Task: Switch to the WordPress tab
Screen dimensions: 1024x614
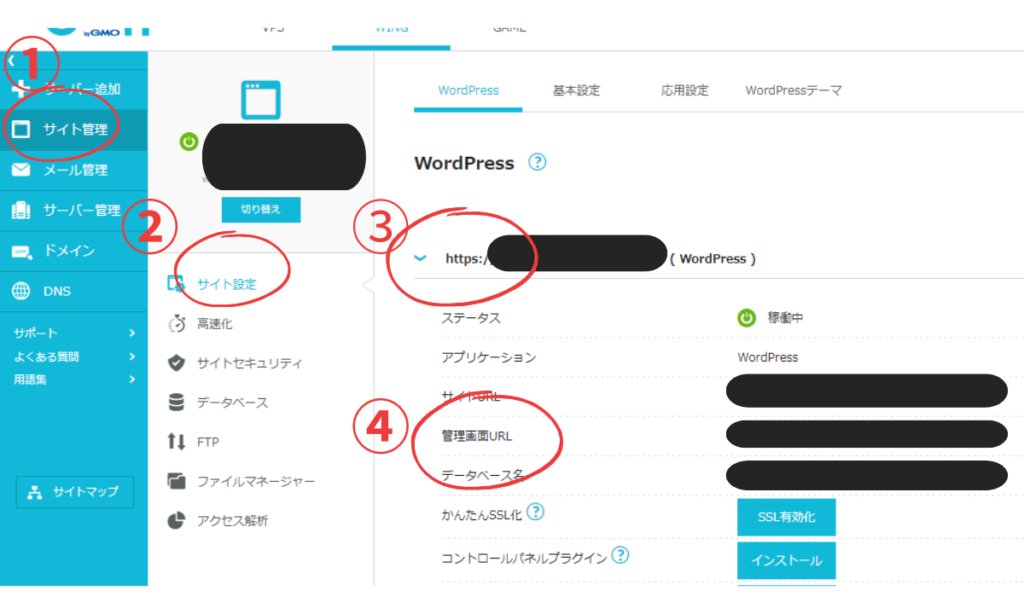Action: [x=468, y=91]
